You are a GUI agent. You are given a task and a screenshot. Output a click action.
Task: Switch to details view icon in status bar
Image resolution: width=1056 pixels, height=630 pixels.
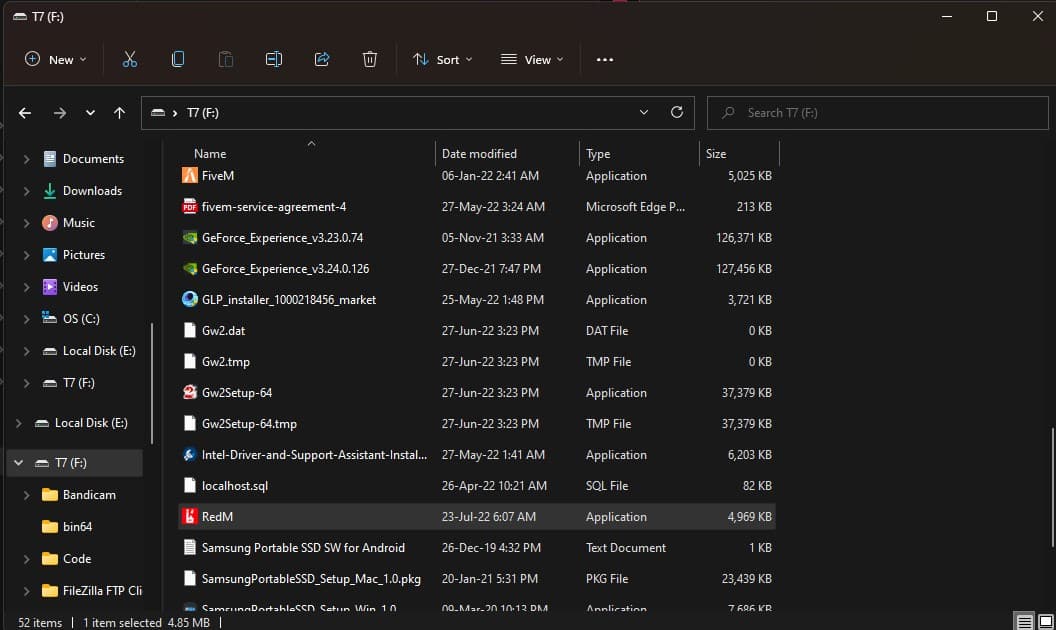coord(1024,622)
